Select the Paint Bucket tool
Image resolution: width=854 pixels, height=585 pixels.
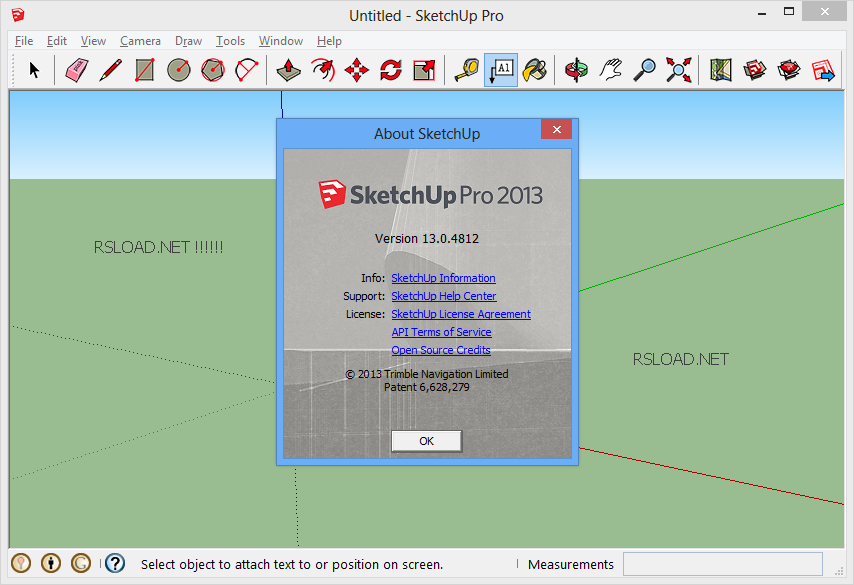535,70
